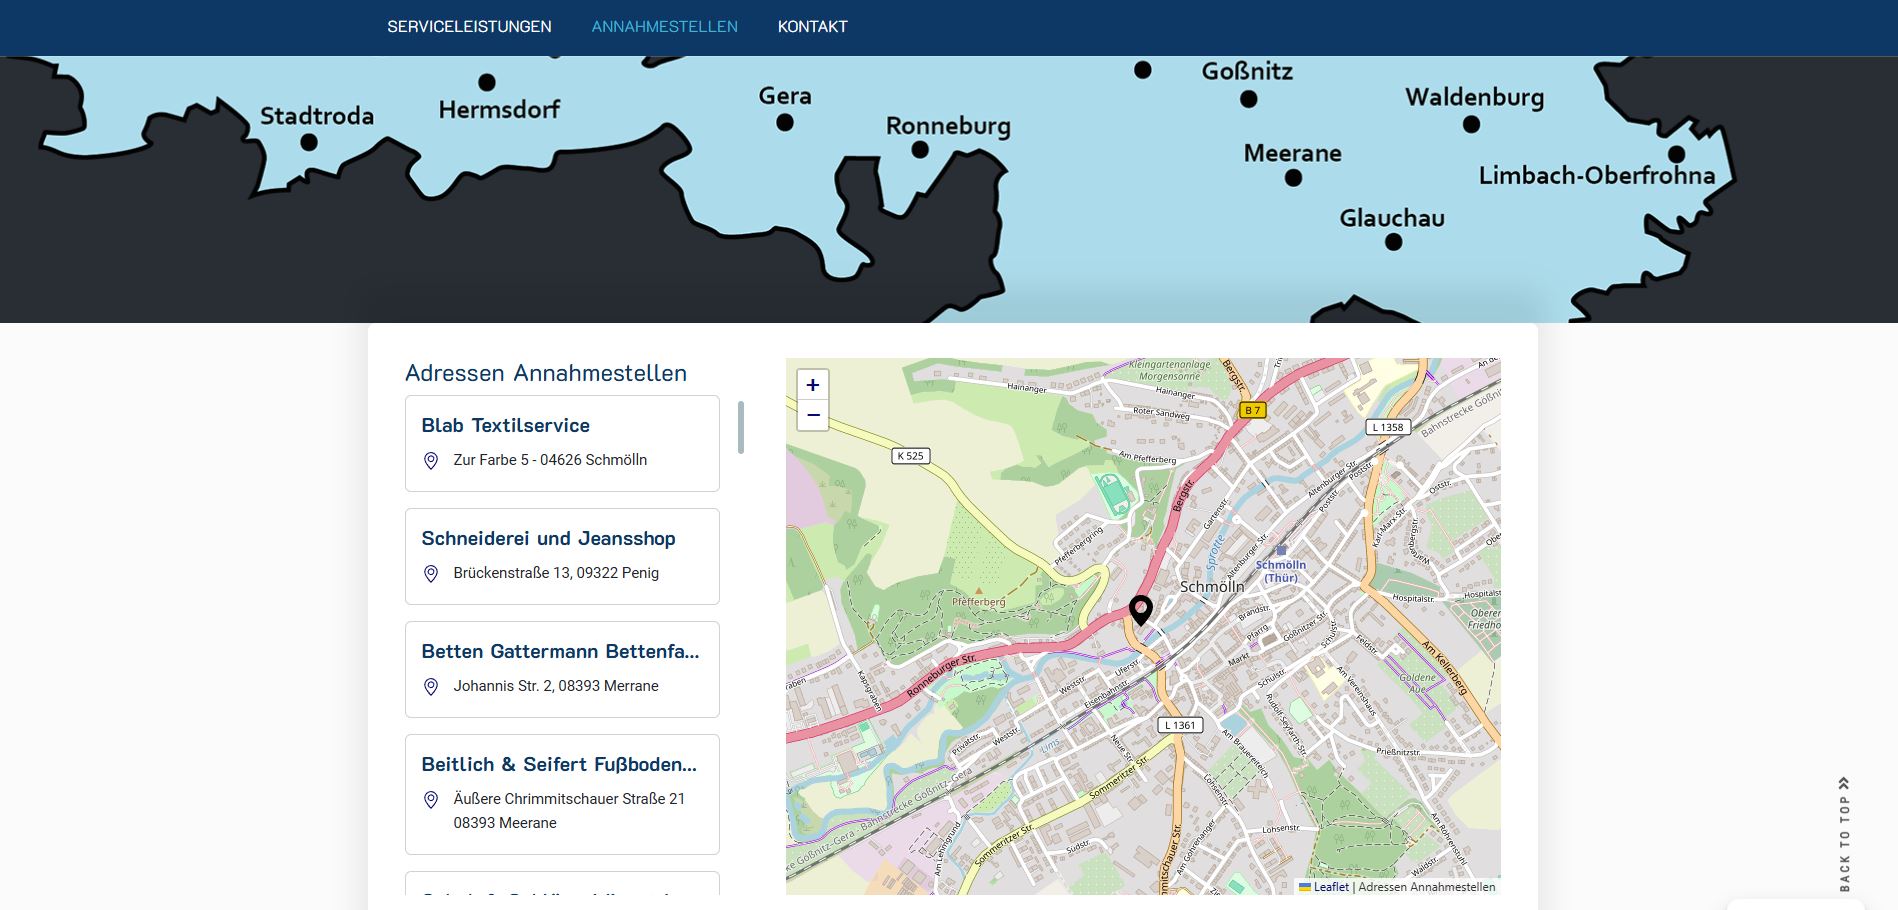
Task: Select the Glauchau marker dot
Action: pyautogui.click(x=1393, y=242)
